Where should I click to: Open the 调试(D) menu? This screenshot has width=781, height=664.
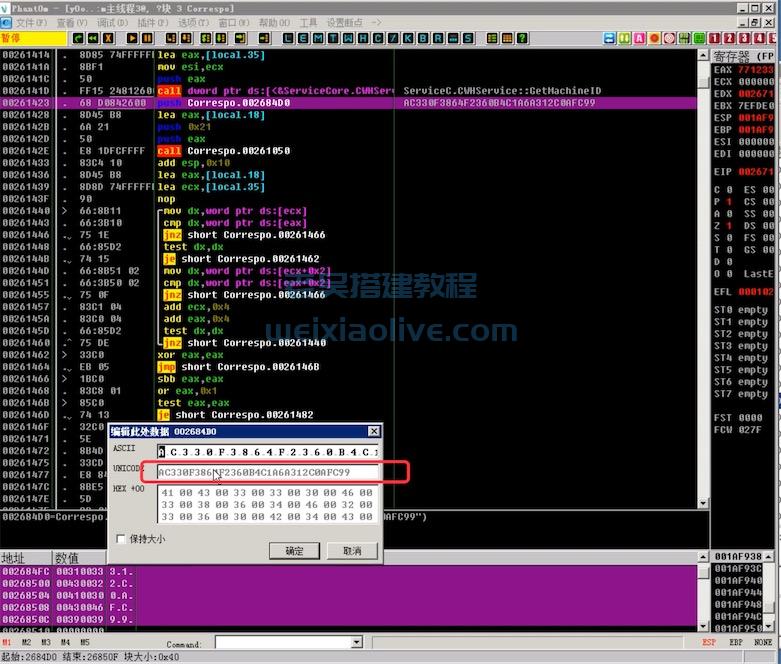(112, 22)
